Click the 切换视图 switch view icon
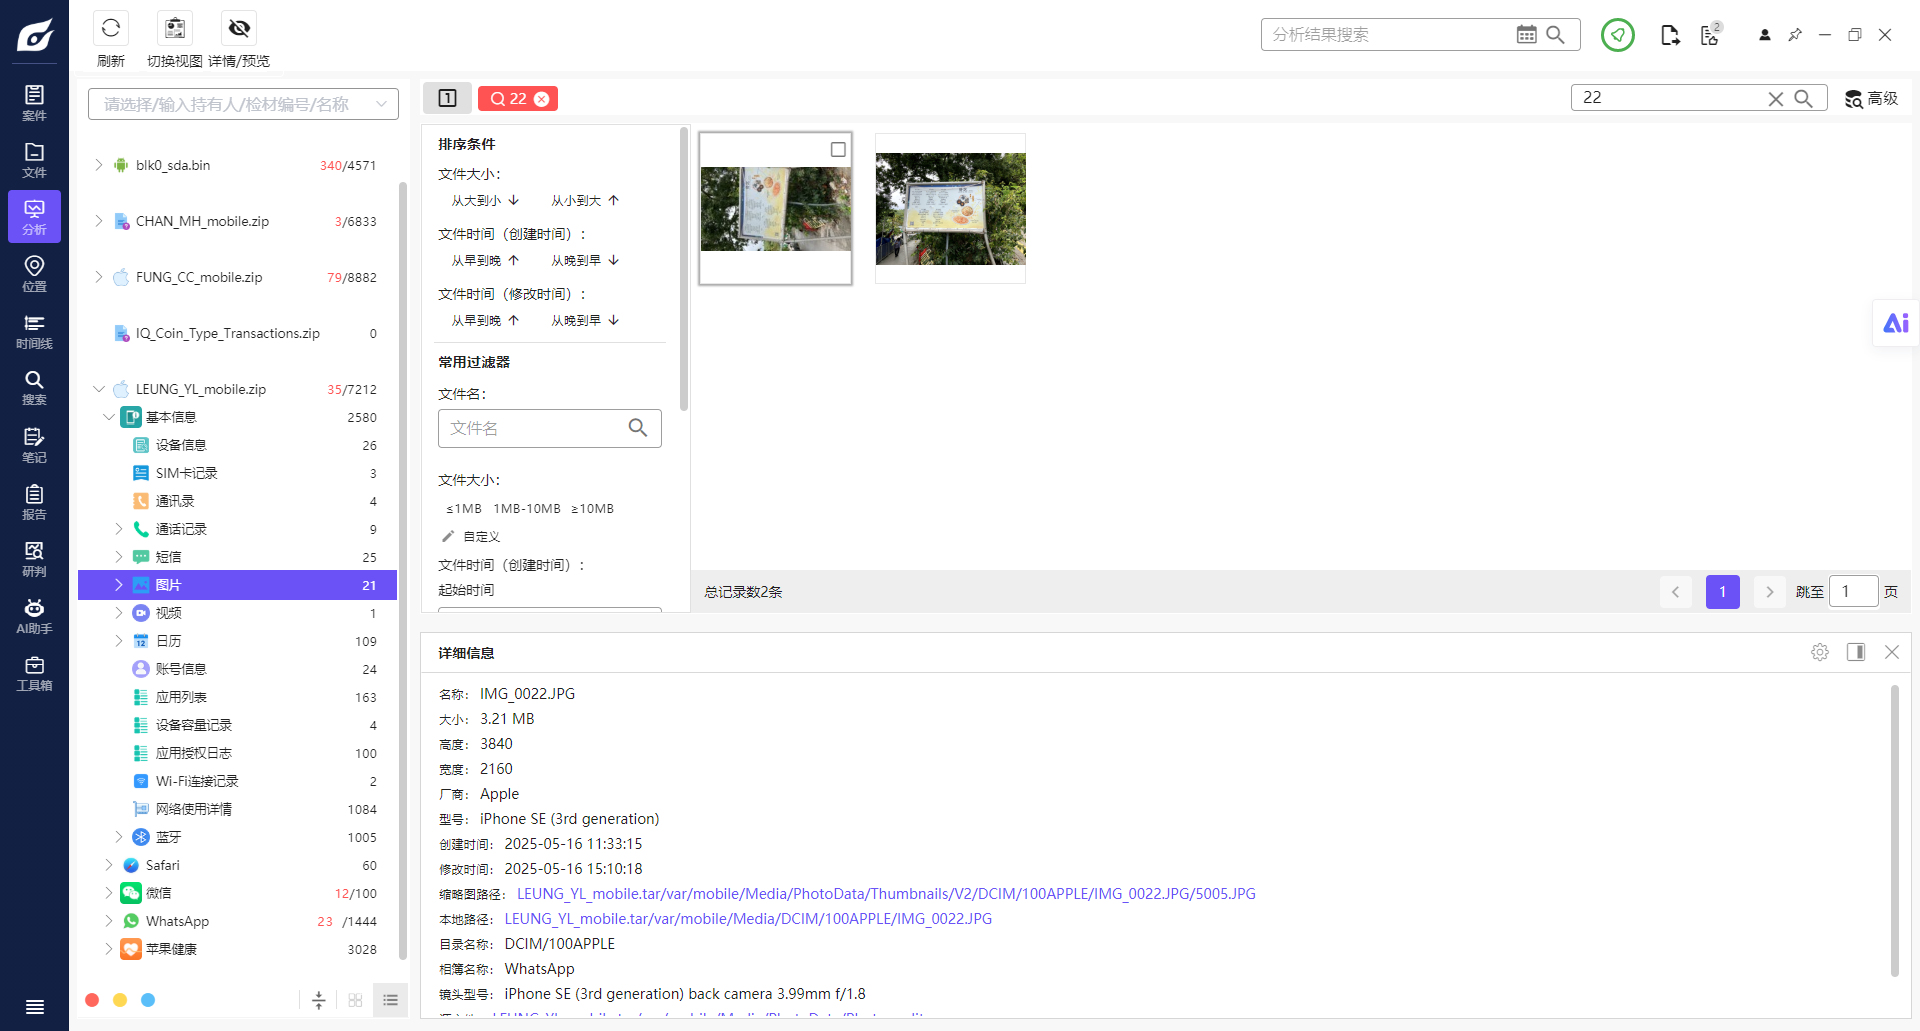1920x1031 pixels. (175, 28)
